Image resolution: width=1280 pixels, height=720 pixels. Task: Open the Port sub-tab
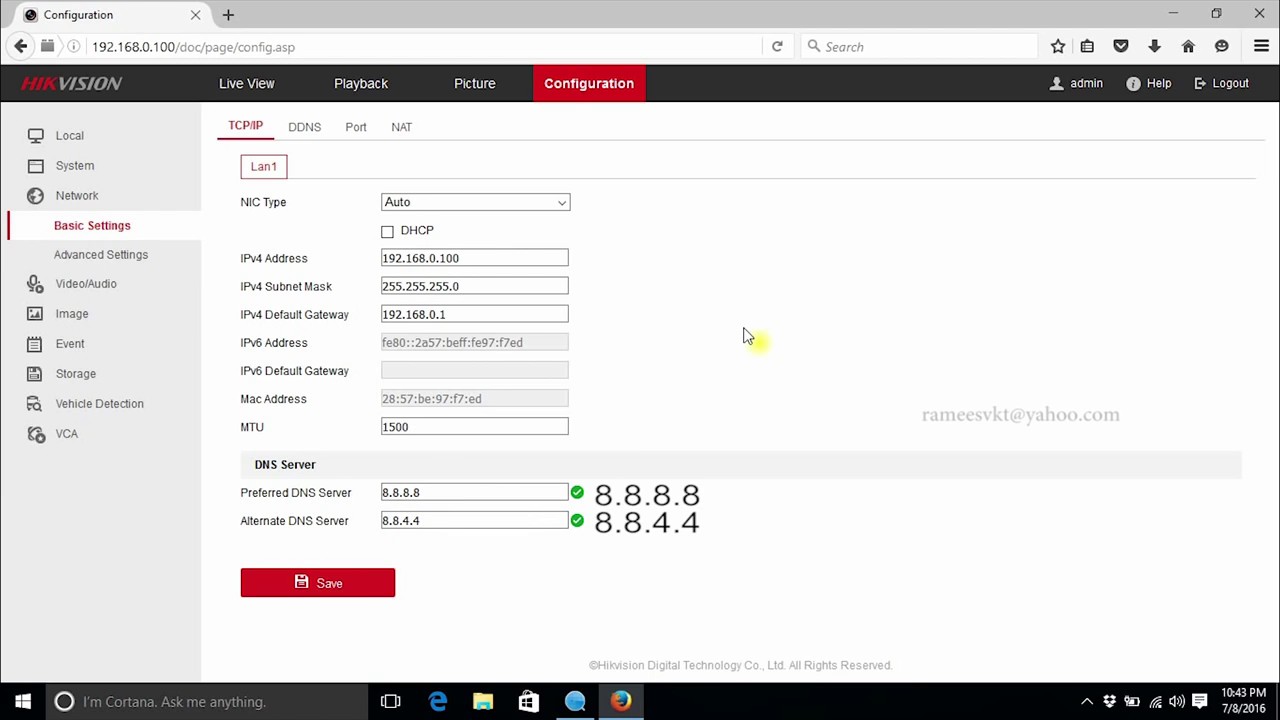click(356, 127)
